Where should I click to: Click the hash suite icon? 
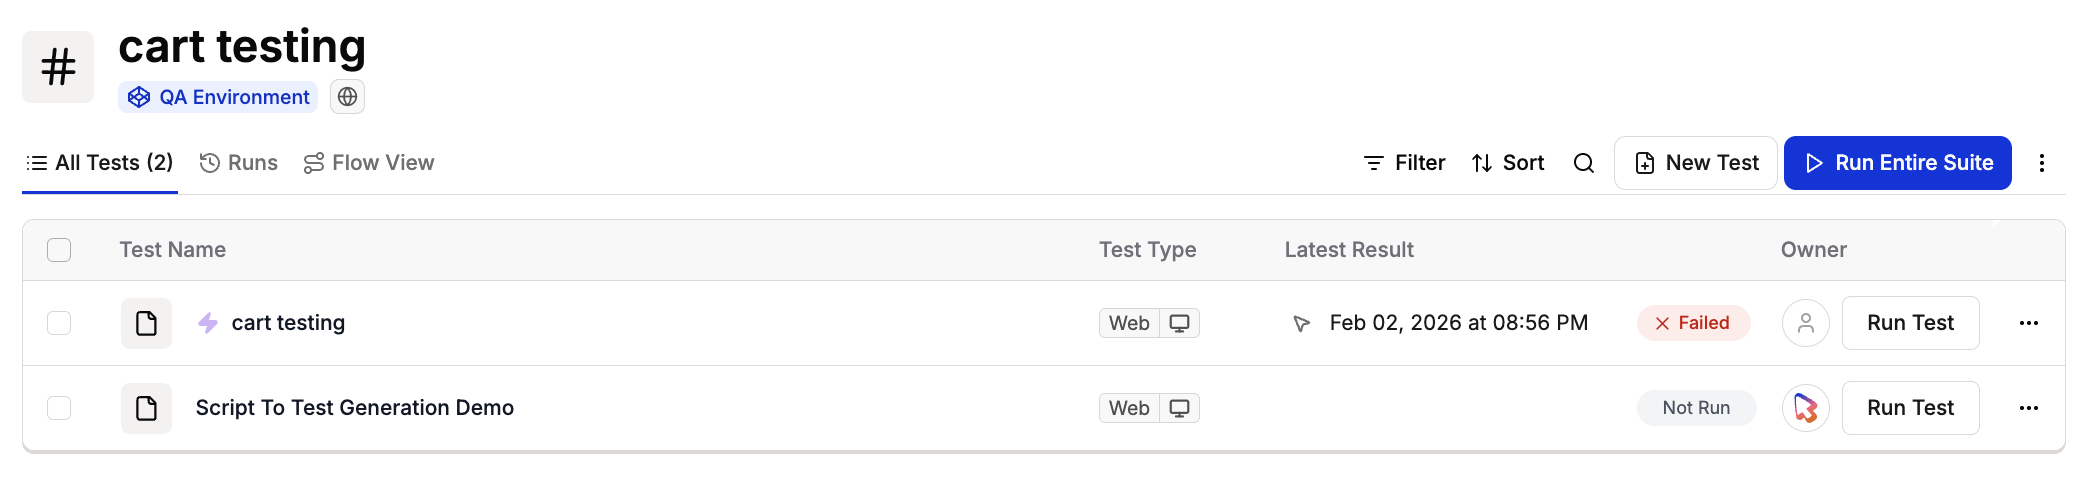pyautogui.click(x=58, y=67)
